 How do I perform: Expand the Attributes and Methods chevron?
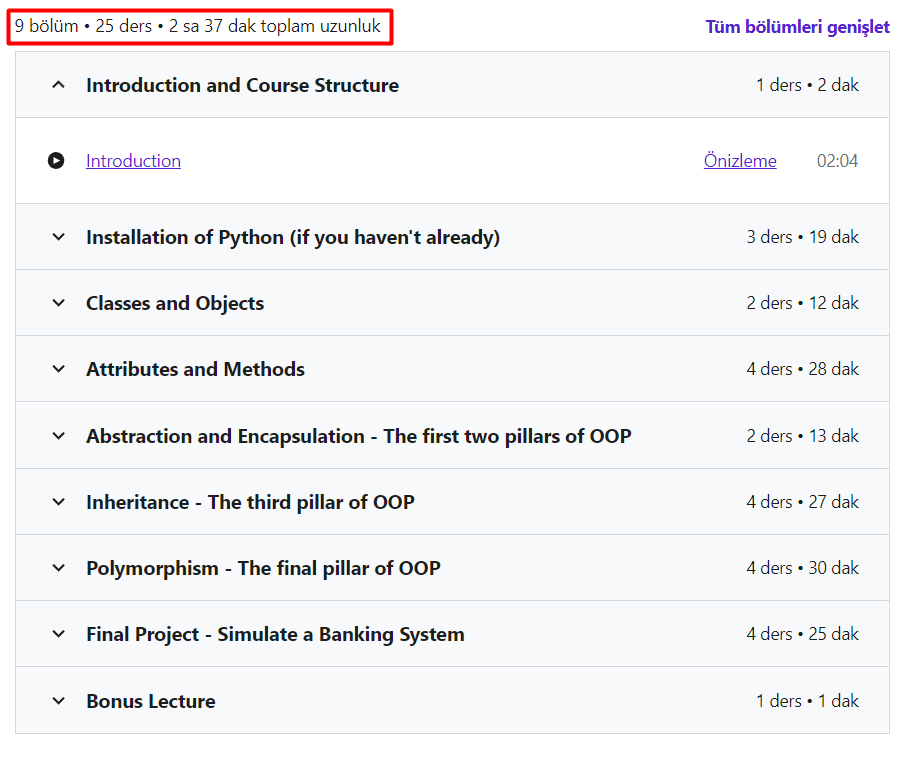click(58, 369)
